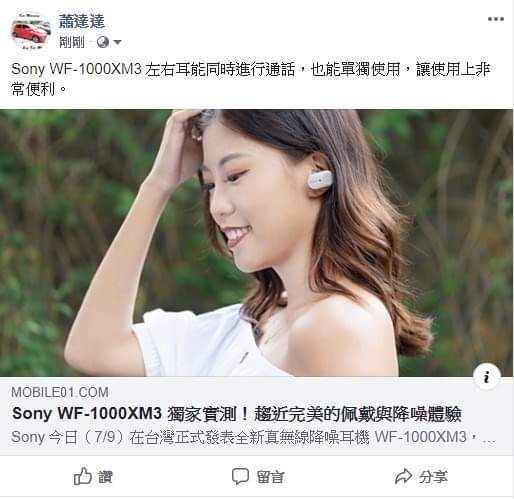Click the 剛剛 timestamp link
Screen dimensions: 514x499
[71, 42]
